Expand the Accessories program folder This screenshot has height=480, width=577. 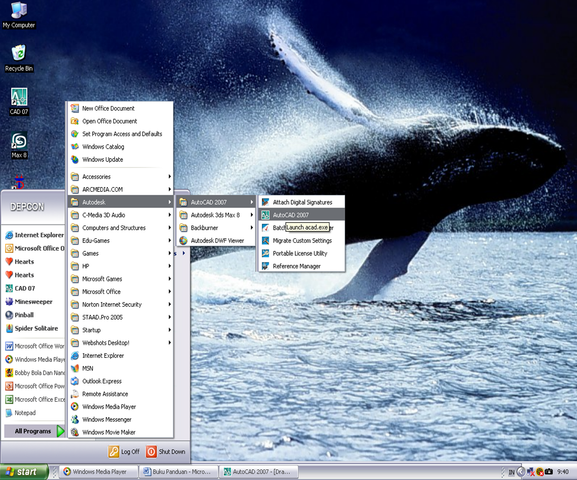coord(121,177)
